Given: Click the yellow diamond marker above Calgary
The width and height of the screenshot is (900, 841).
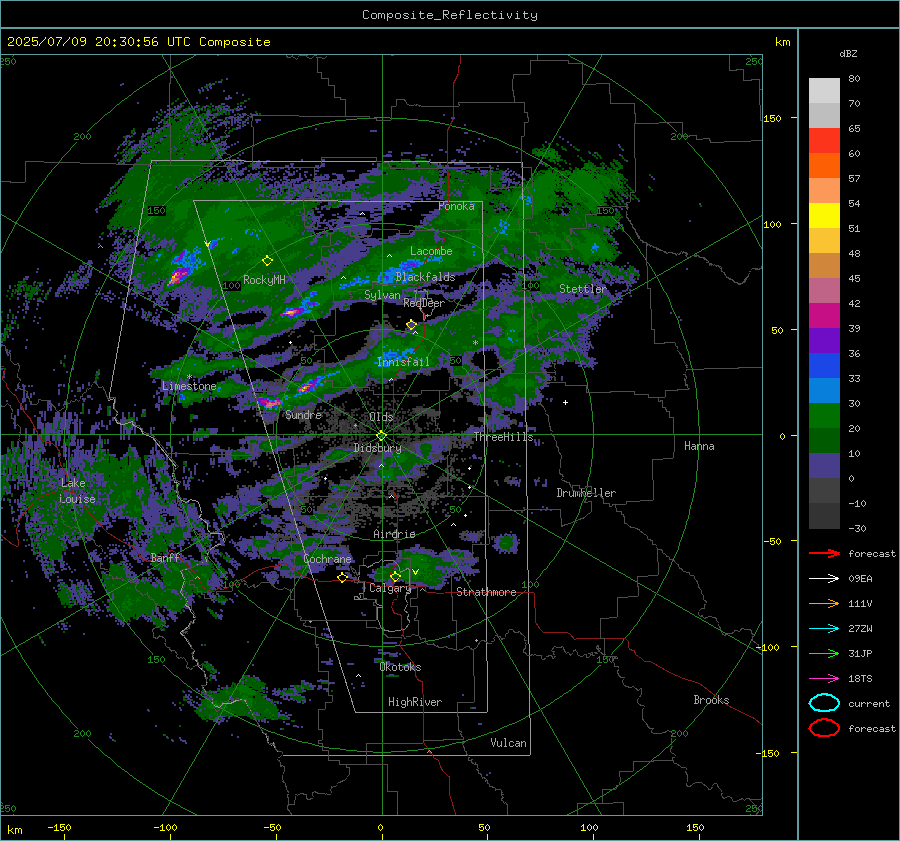Looking at the screenshot, I should 395,576.
